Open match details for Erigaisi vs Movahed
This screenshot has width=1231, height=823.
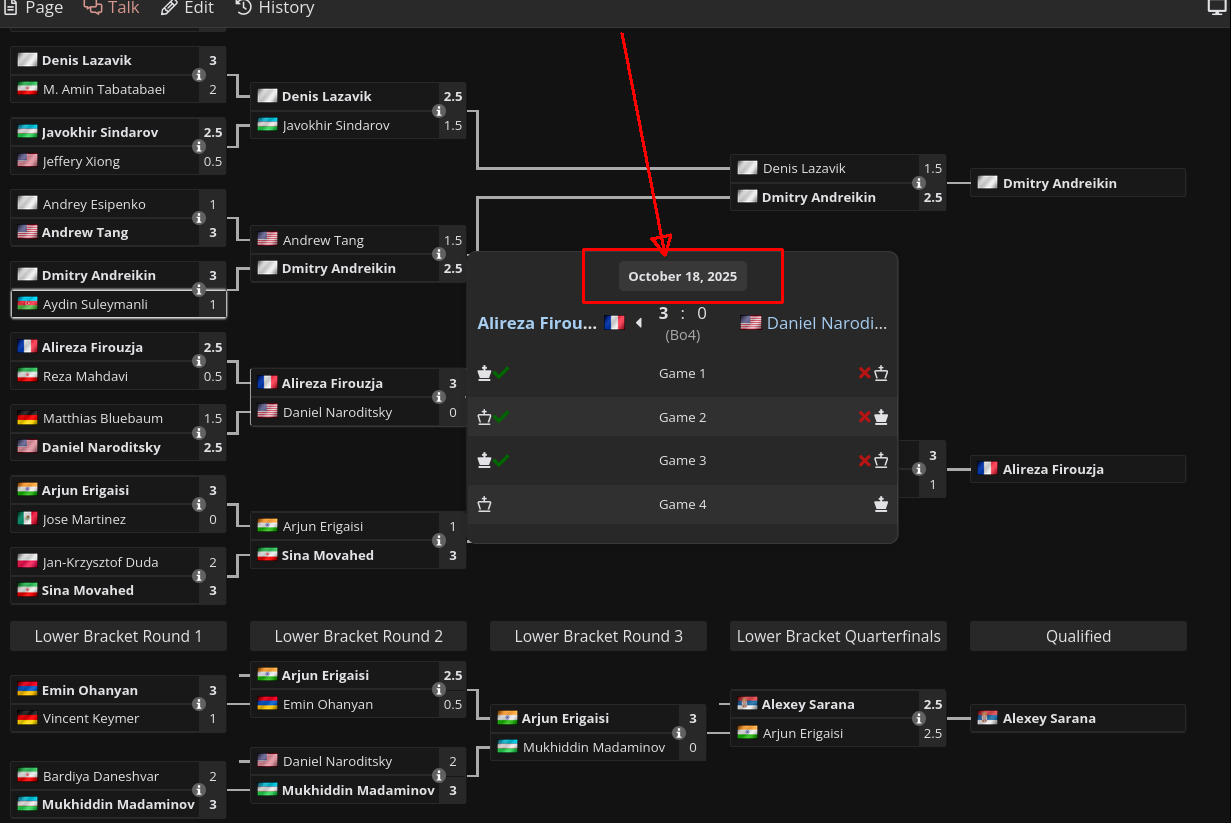click(438, 540)
